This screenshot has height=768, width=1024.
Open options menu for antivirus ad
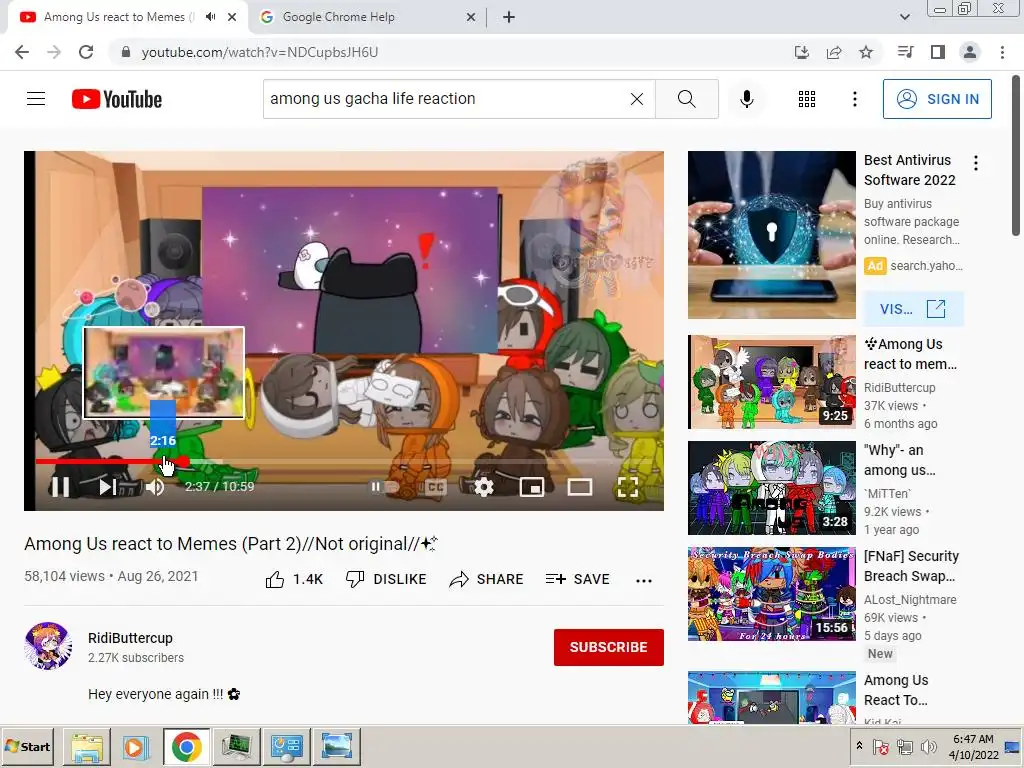point(976,163)
